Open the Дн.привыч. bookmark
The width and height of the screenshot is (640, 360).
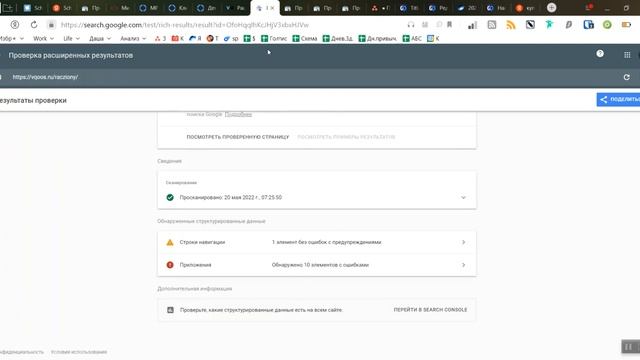tap(378, 39)
